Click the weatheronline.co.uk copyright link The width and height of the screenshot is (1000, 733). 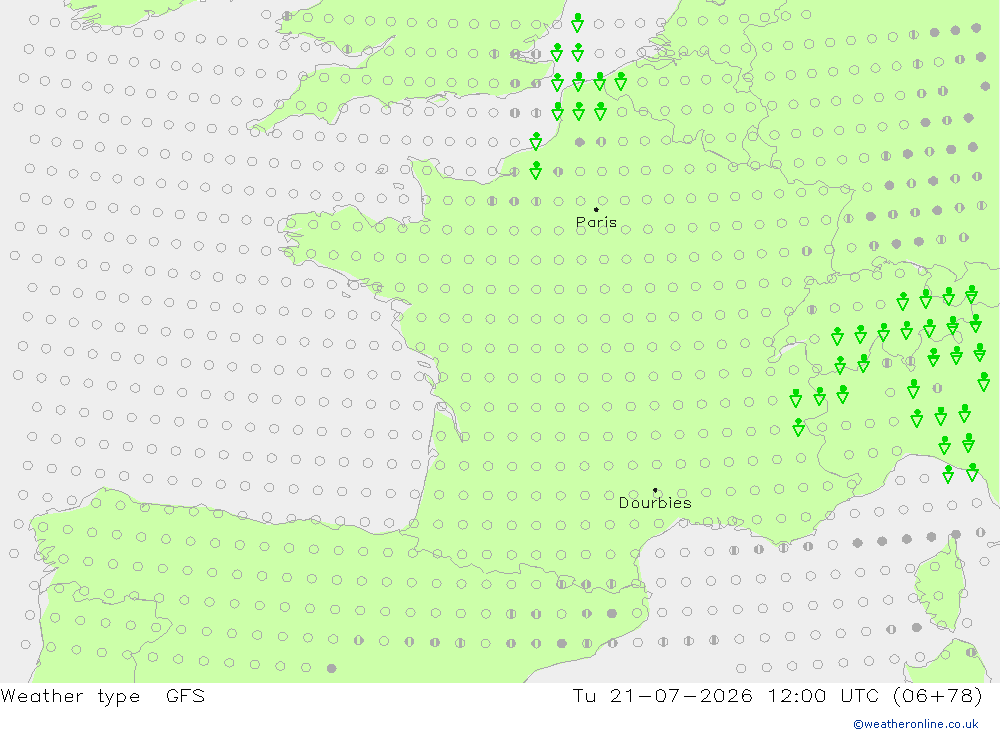click(x=916, y=724)
